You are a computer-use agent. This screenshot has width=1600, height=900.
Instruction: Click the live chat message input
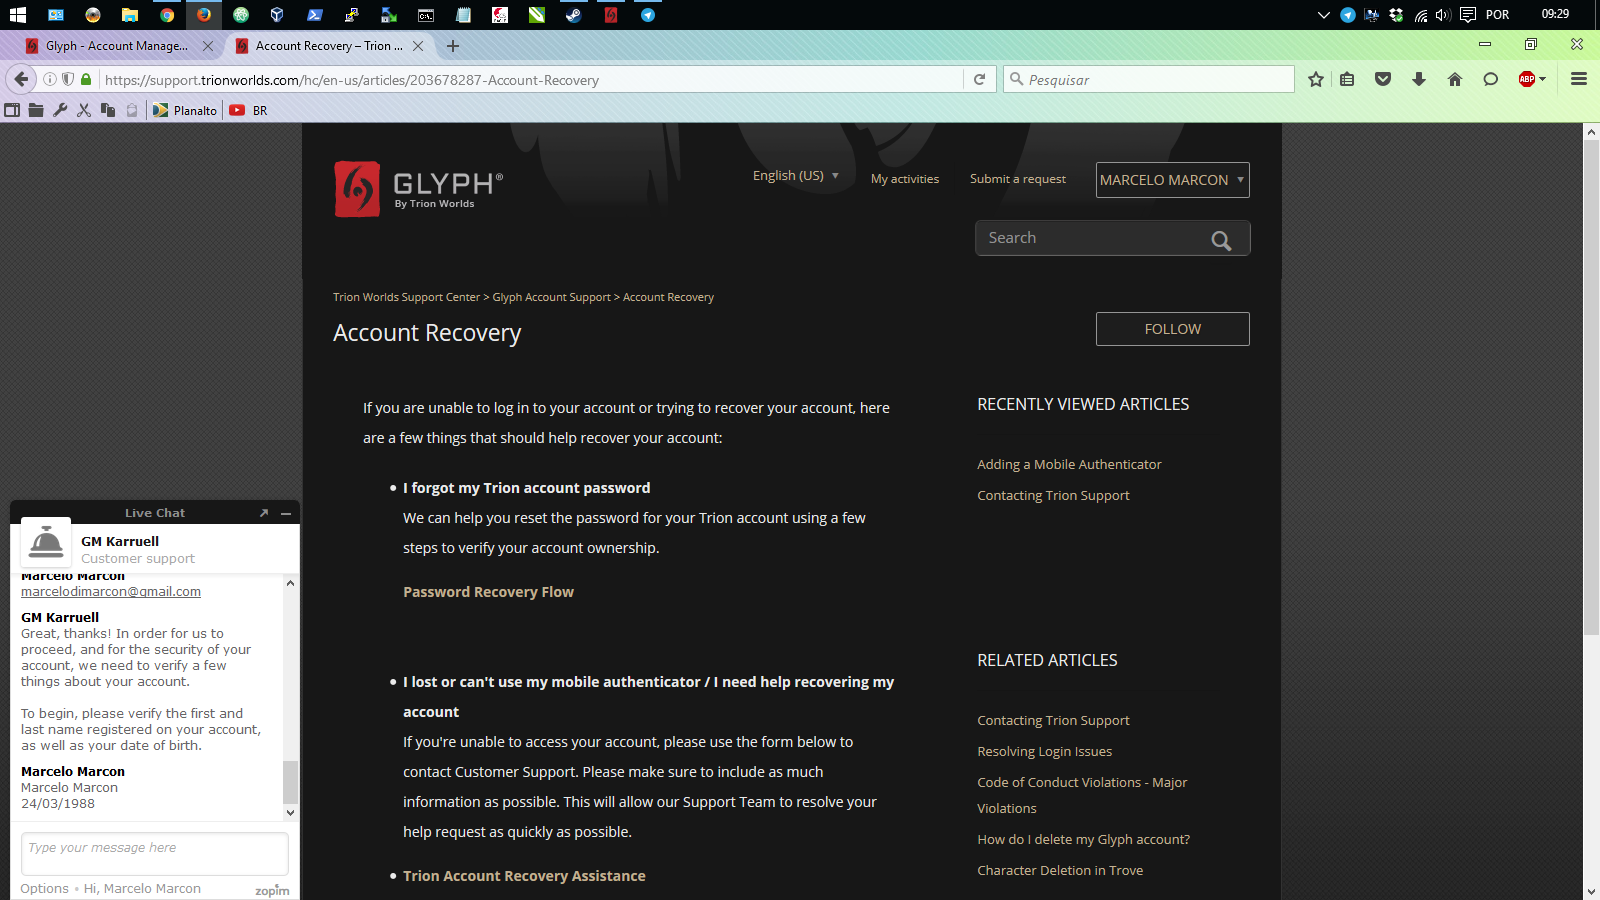[x=155, y=853]
